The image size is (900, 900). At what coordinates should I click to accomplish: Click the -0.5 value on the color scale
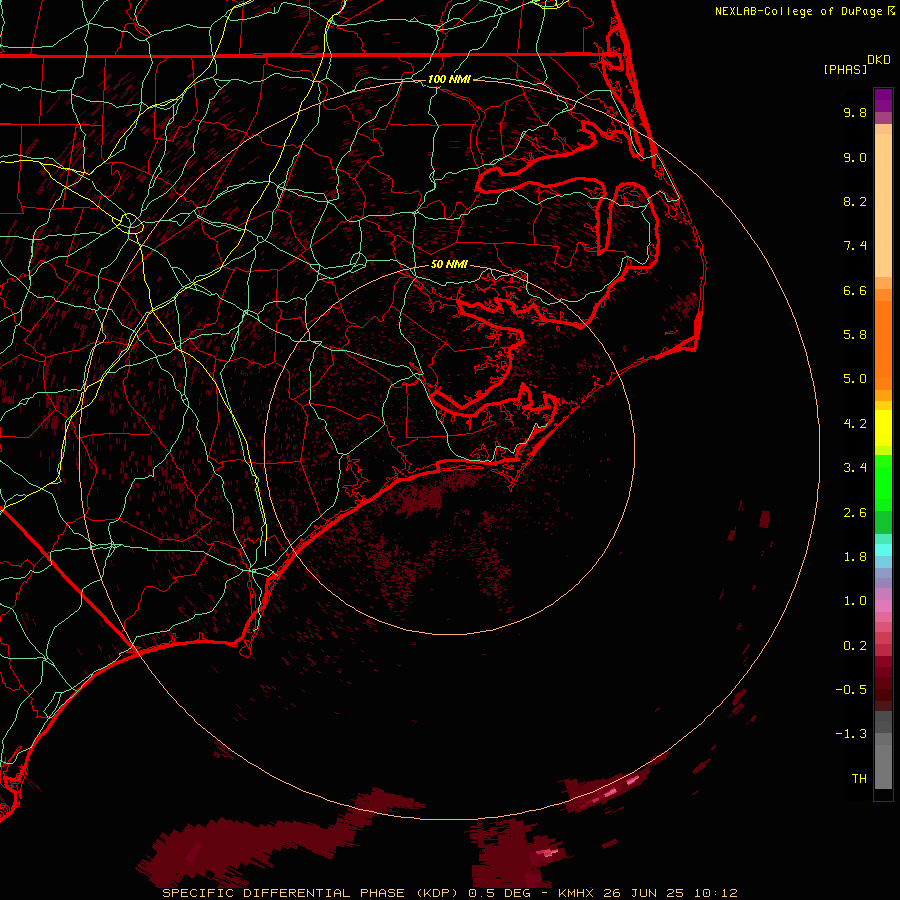851,690
